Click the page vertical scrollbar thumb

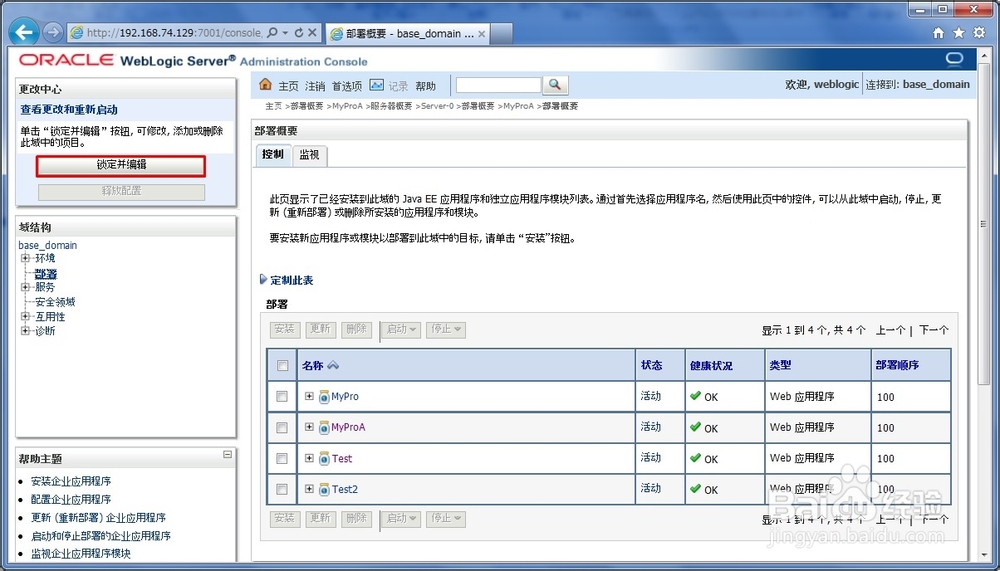pos(983,225)
